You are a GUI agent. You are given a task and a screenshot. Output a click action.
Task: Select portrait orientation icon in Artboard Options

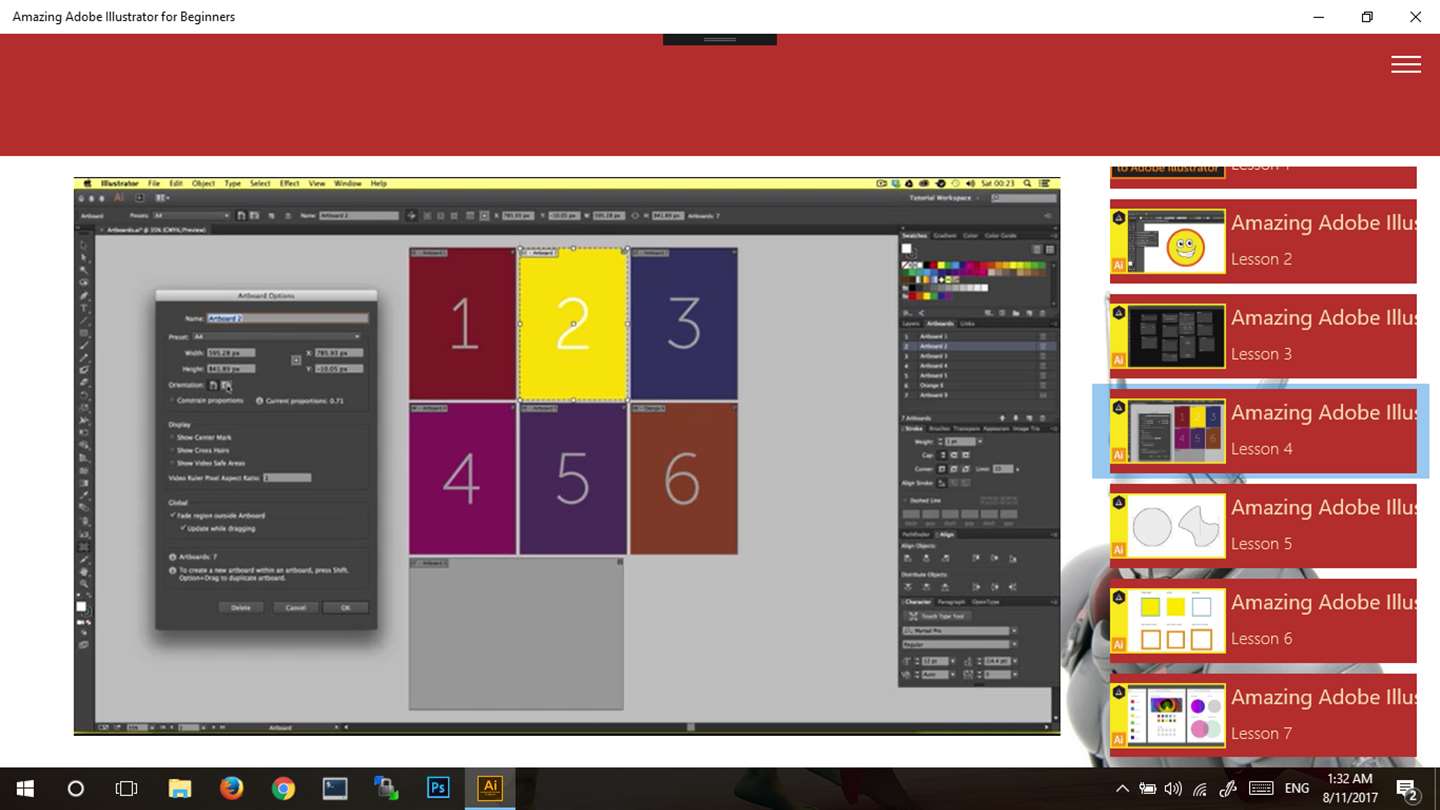pyautogui.click(x=213, y=385)
